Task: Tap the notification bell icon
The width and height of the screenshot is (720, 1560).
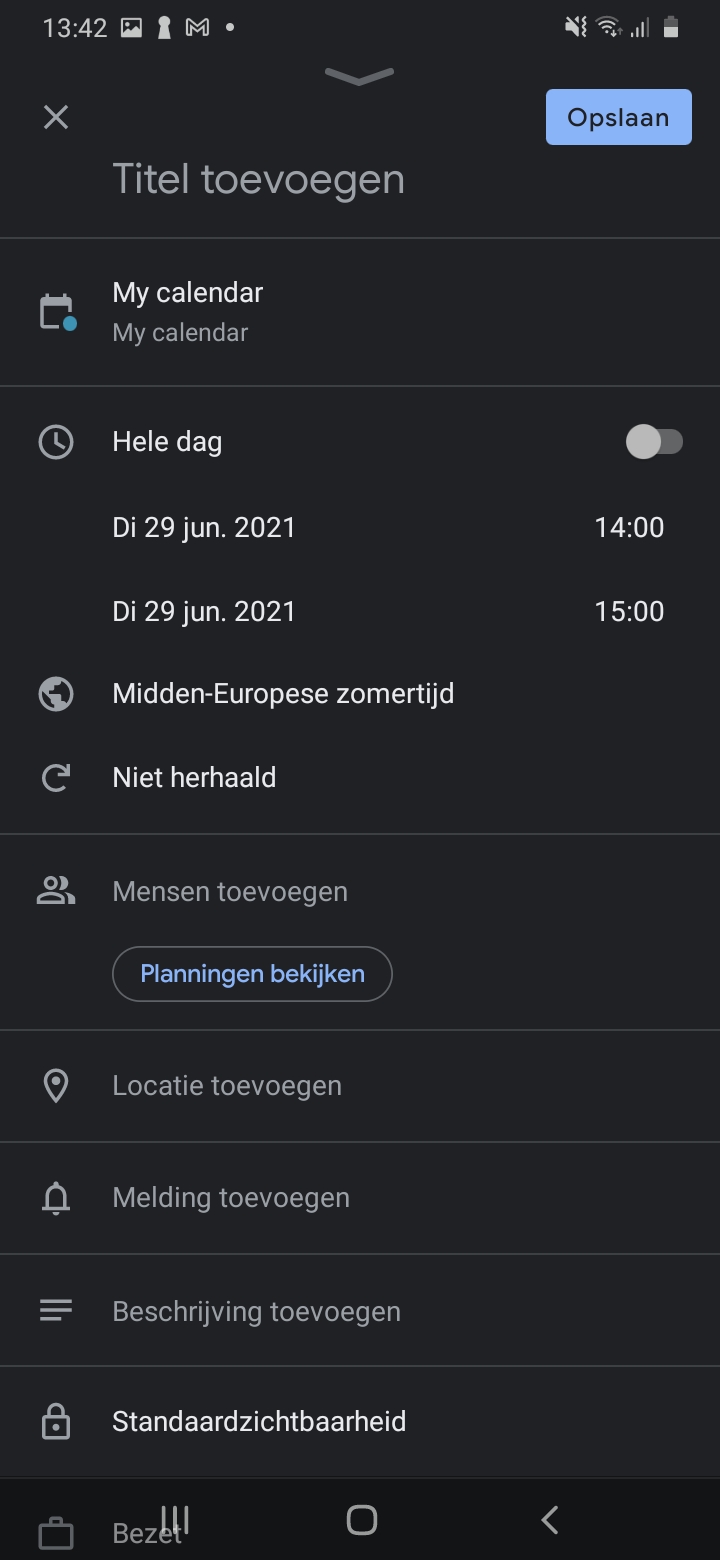Action: (x=56, y=1198)
